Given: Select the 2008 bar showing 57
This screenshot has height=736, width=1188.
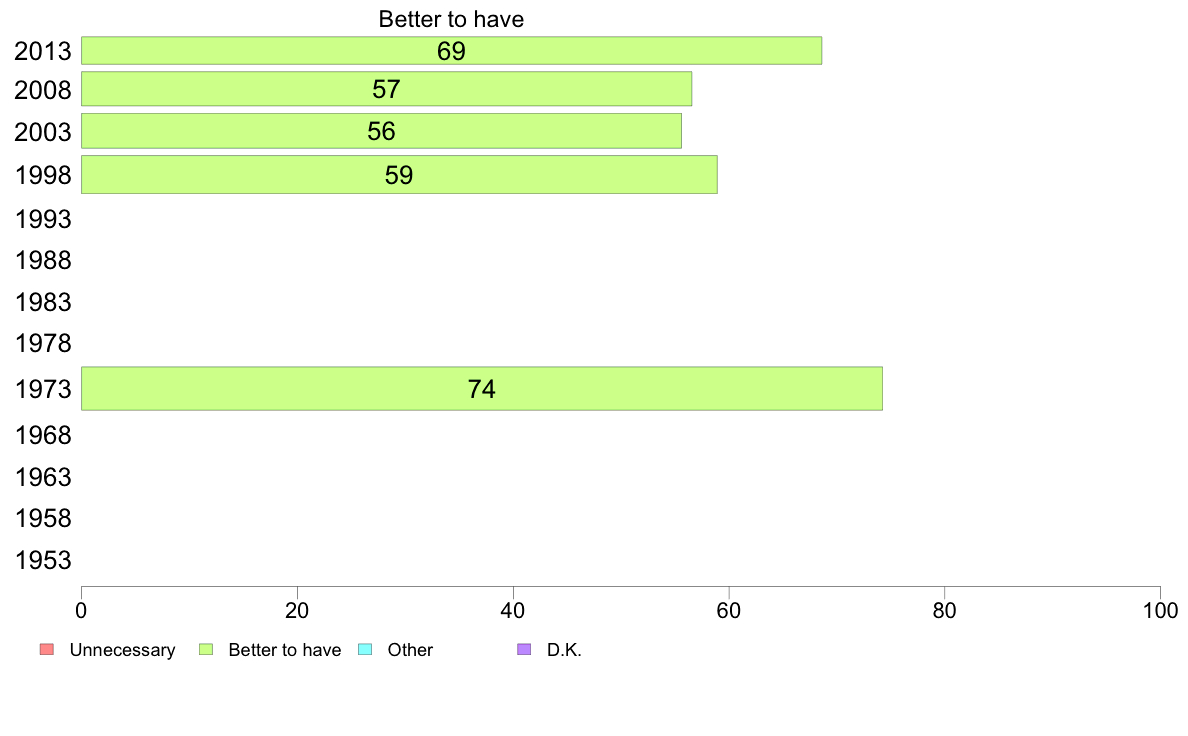Looking at the screenshot, I should click(386, 89).
